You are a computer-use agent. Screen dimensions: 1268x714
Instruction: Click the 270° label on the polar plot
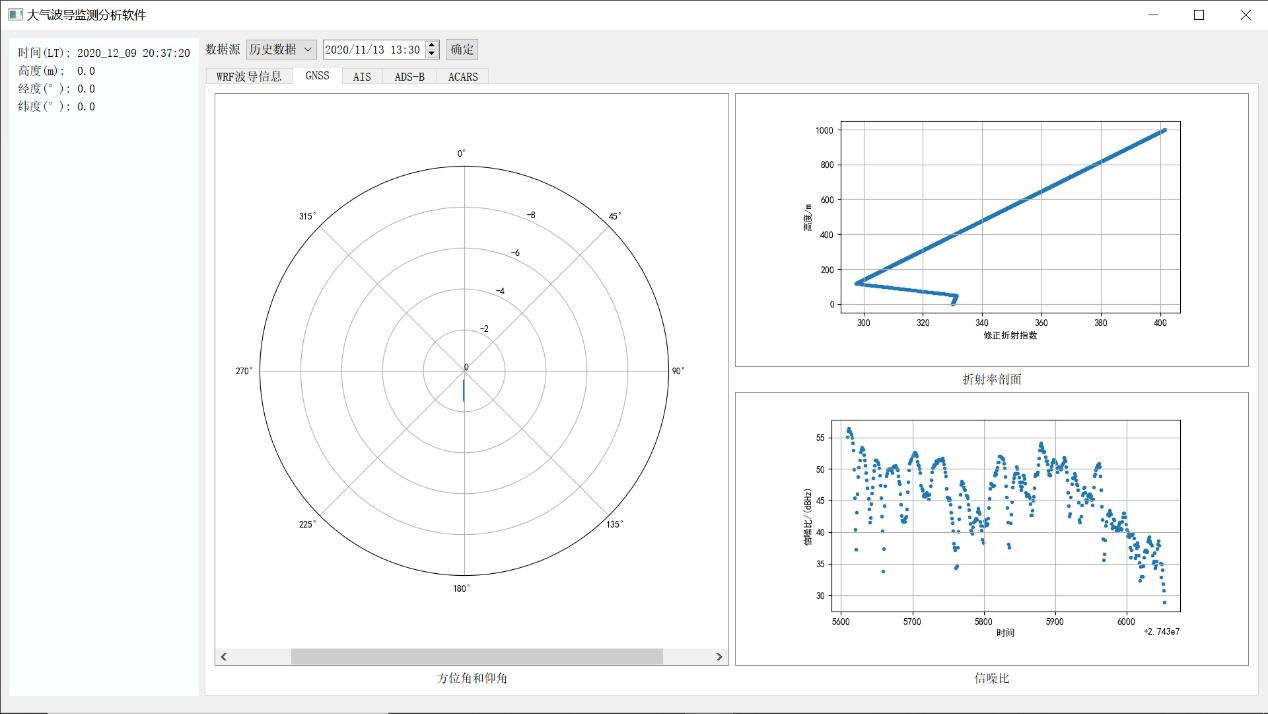[244, 371]
